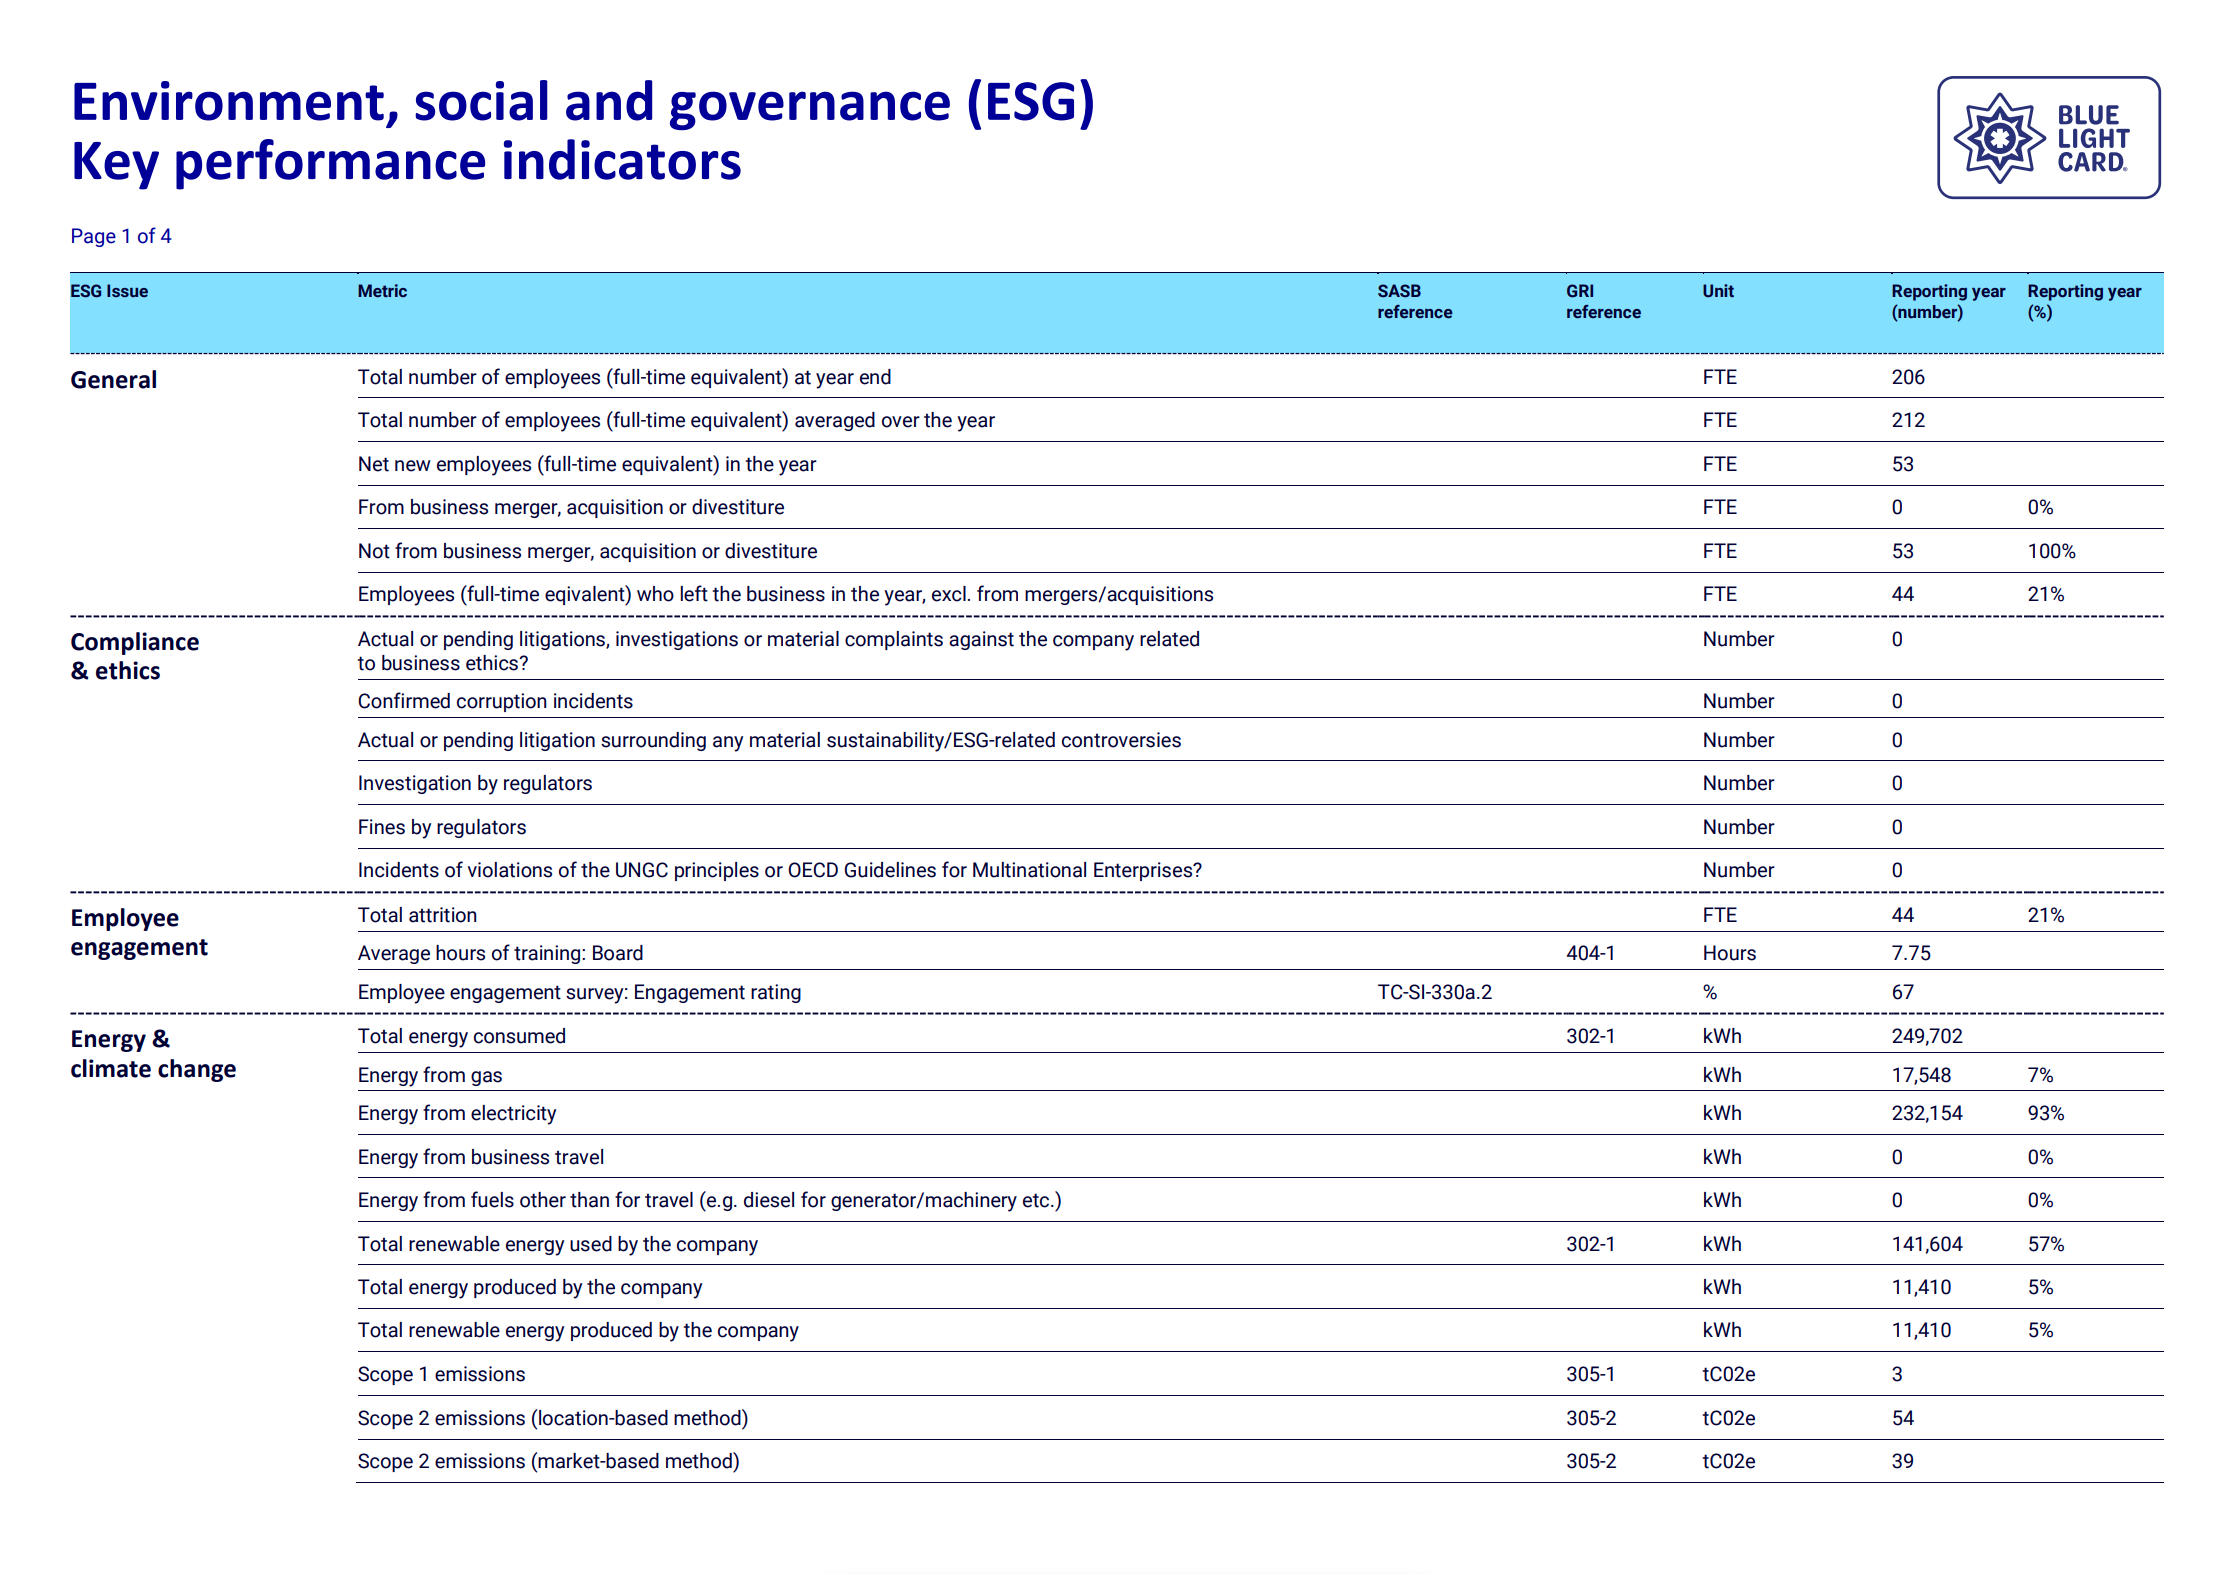Click the star emblem in the logo
The height and width of the screenshot is (1574, 2230).
(x=1998, y=138)
